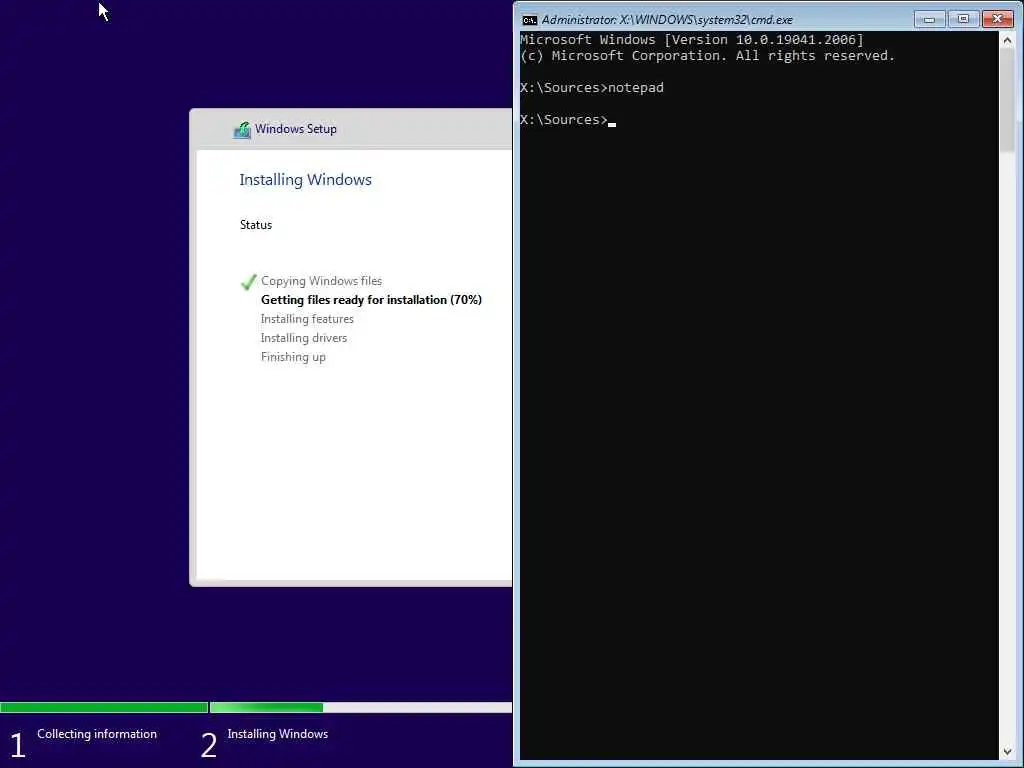
Task: Click the Finishing up line
Action: point(293,357)
